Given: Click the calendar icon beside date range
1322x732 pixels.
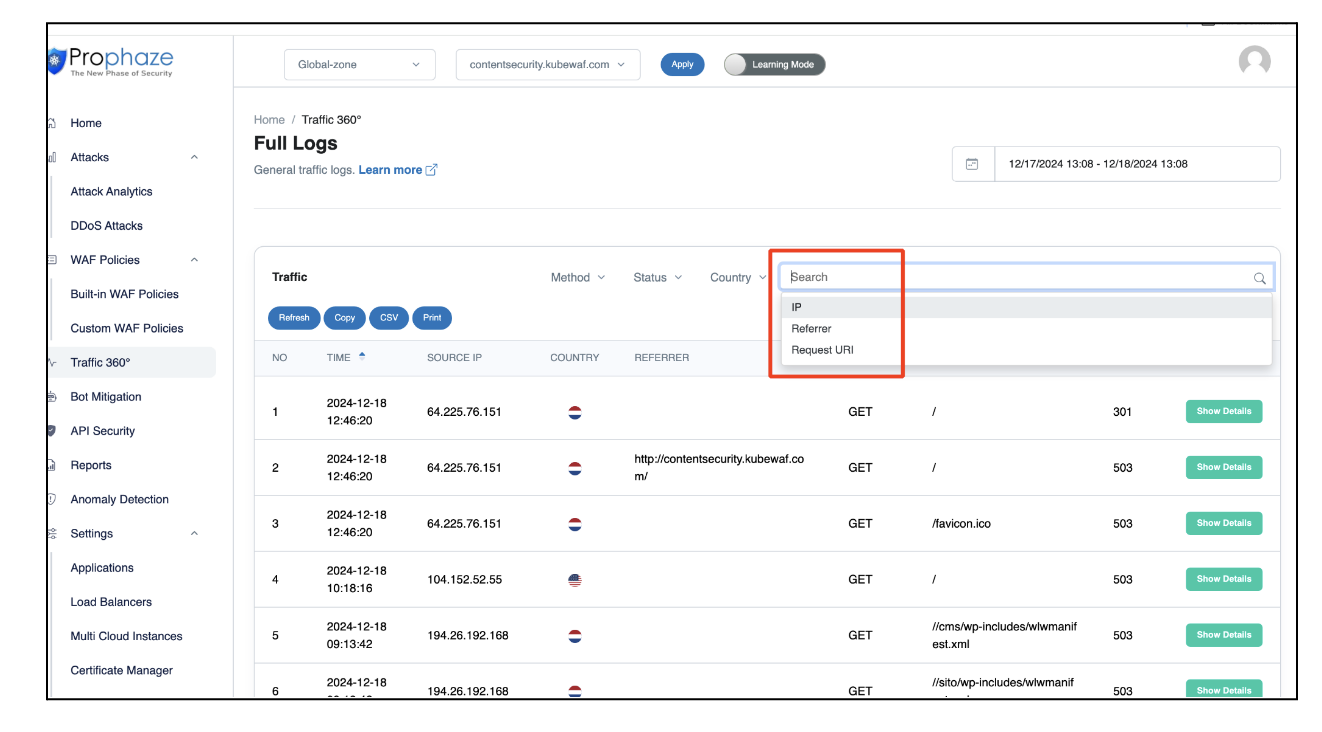Looking at the screenshot, I should 972,164.
